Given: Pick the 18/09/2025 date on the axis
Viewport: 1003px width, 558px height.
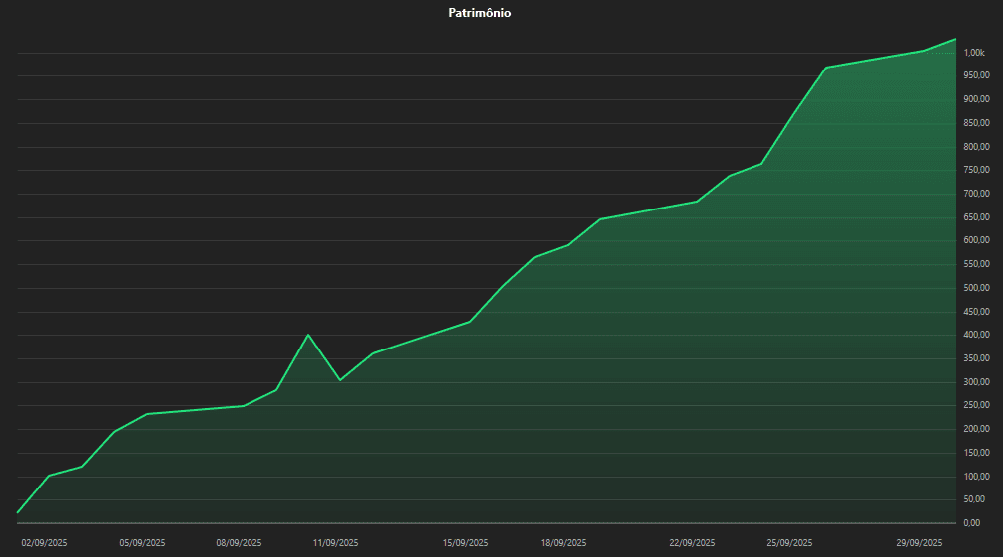Looking at the screenshot, I should pyautogui.click(x=563, y=543).
